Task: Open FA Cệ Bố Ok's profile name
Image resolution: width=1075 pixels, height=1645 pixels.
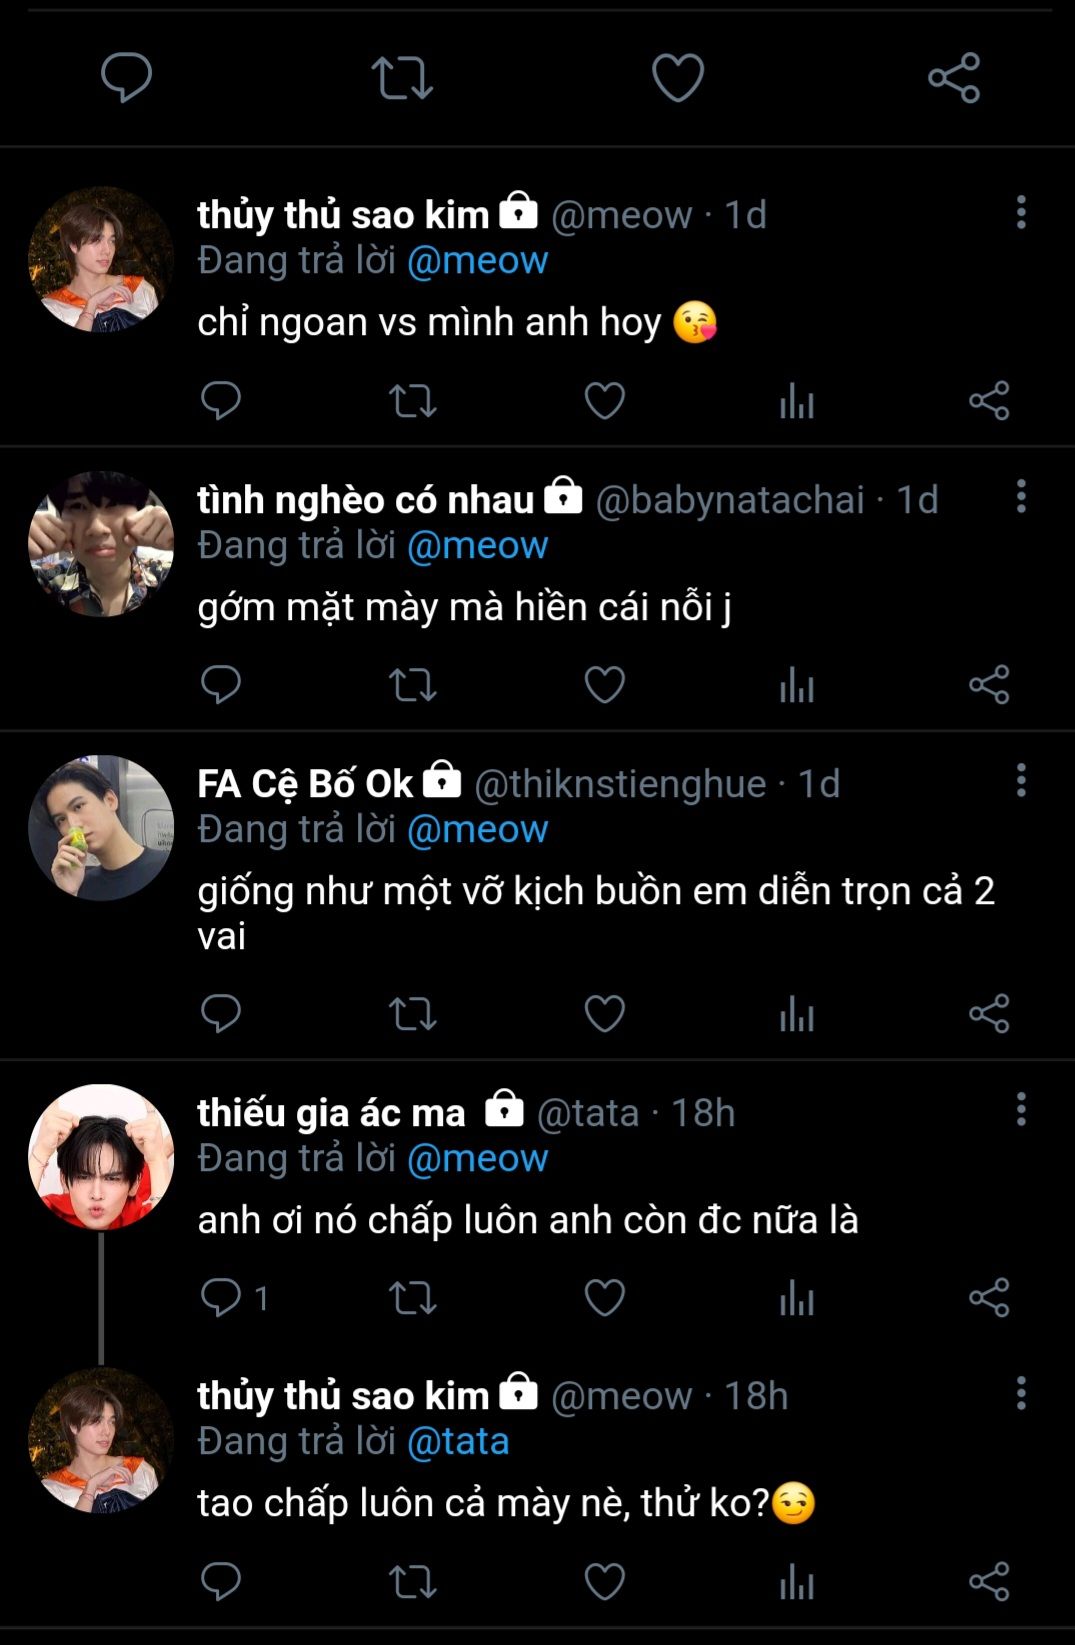Action: point(305,784)
